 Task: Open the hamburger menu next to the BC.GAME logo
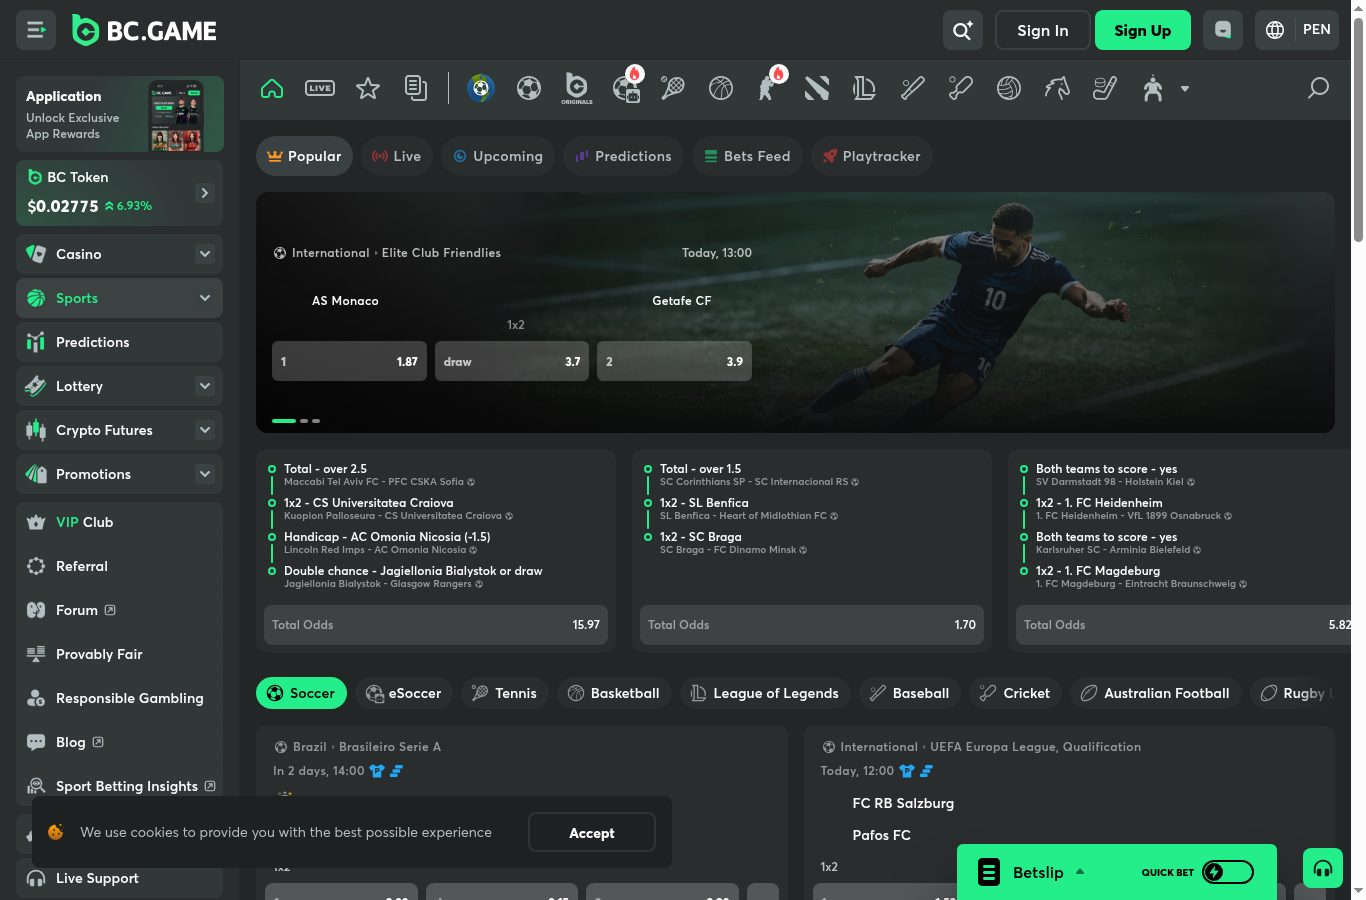click(36, 30)
